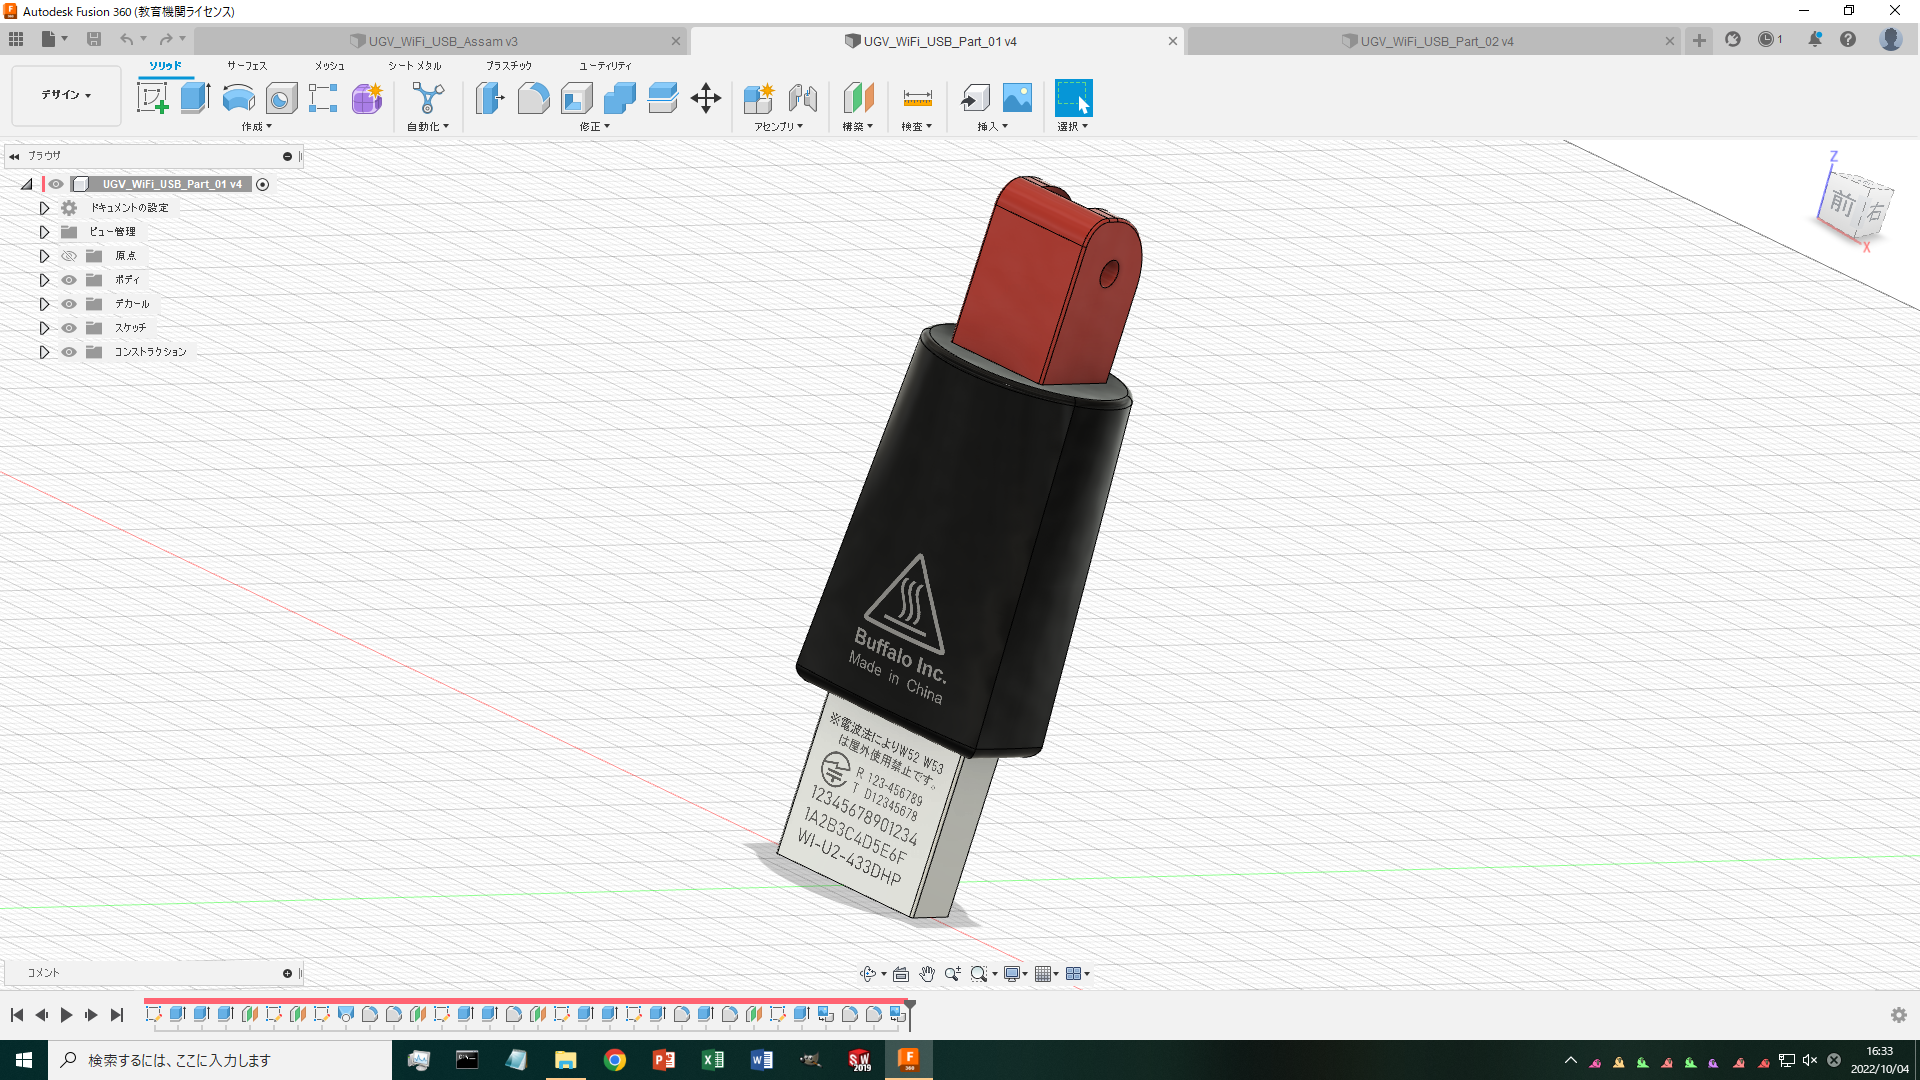Select the Insert Derive tool
The height and width of the screenshot is (1080, 1920).
click(974, 98)
